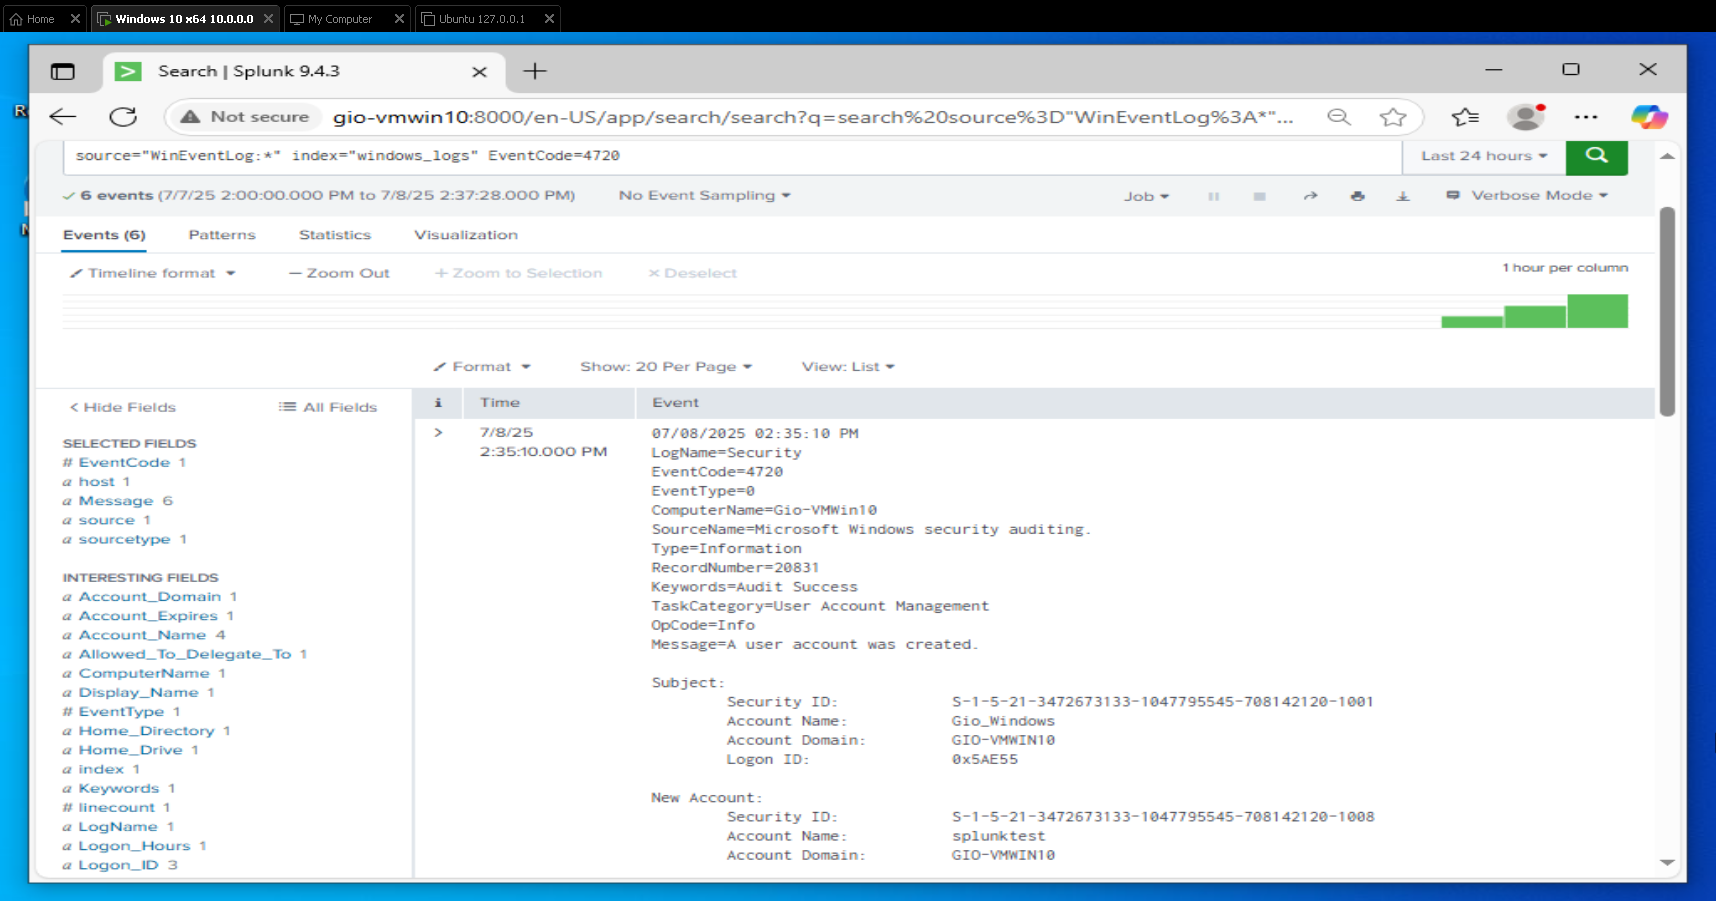Open the Format dropdown
The height and width of the screenshot is (901, 1716).
click(x=482, y=367)
